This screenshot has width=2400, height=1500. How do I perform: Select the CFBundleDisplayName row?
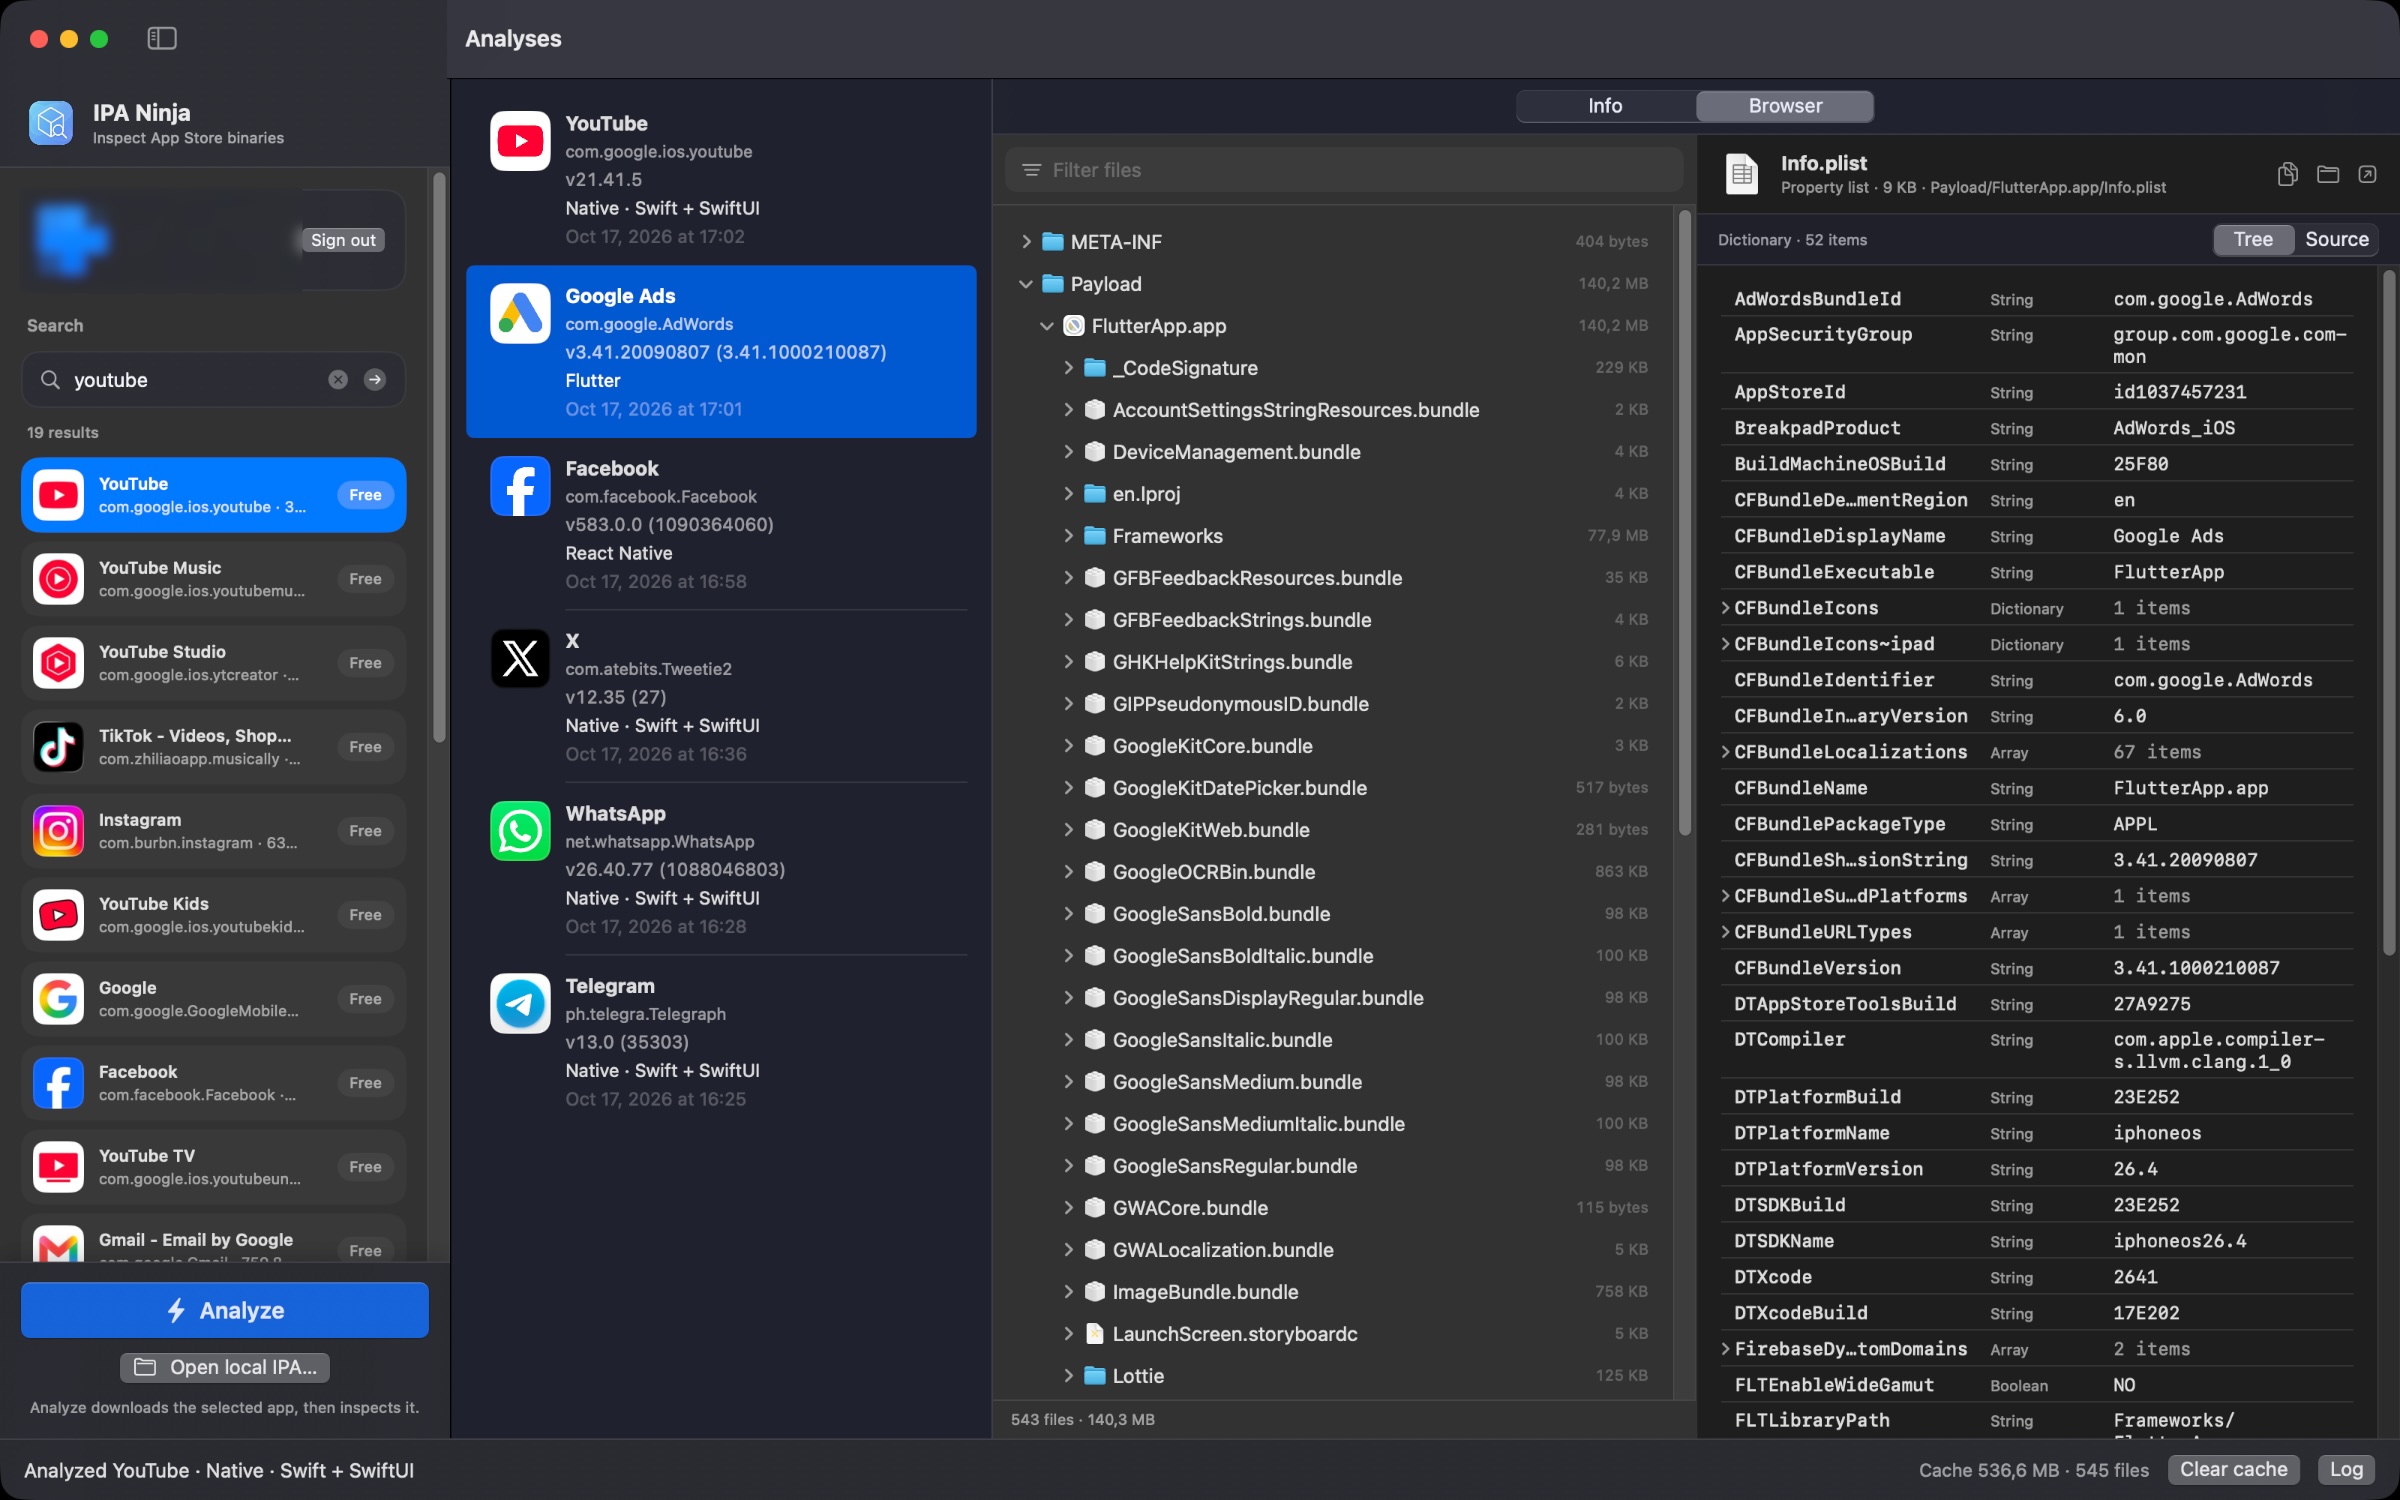2036,536
